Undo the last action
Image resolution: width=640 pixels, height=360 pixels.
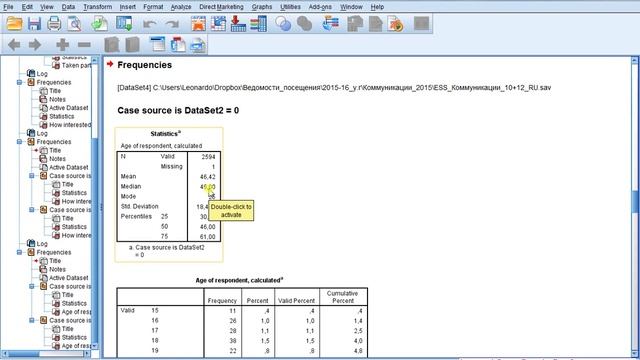coord(149,24)
